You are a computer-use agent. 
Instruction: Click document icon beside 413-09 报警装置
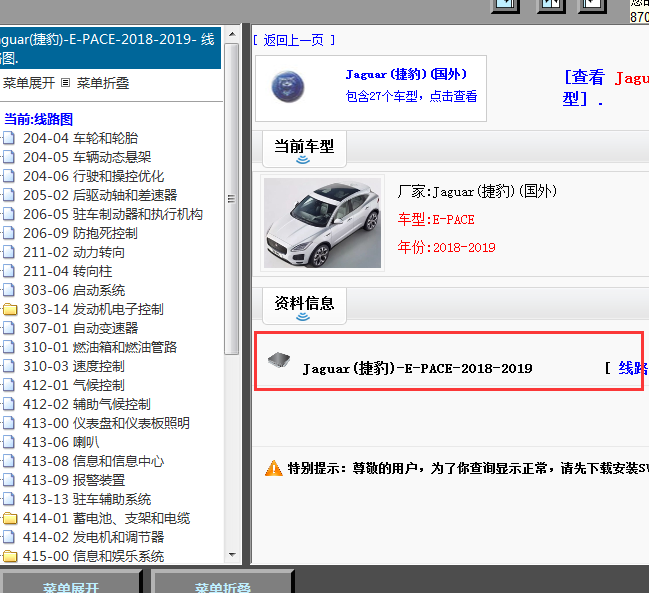coord(9,480)
